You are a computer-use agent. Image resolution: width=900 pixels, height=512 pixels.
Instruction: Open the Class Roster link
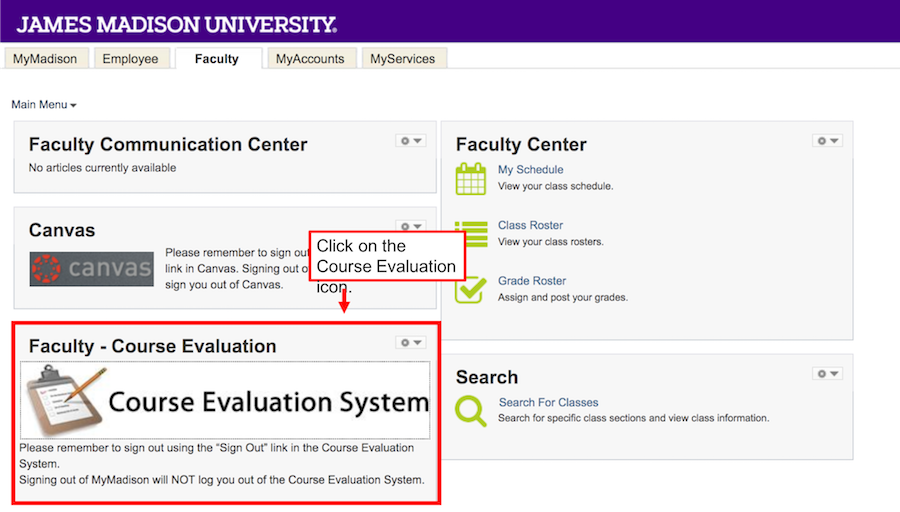tap(531, 225)
